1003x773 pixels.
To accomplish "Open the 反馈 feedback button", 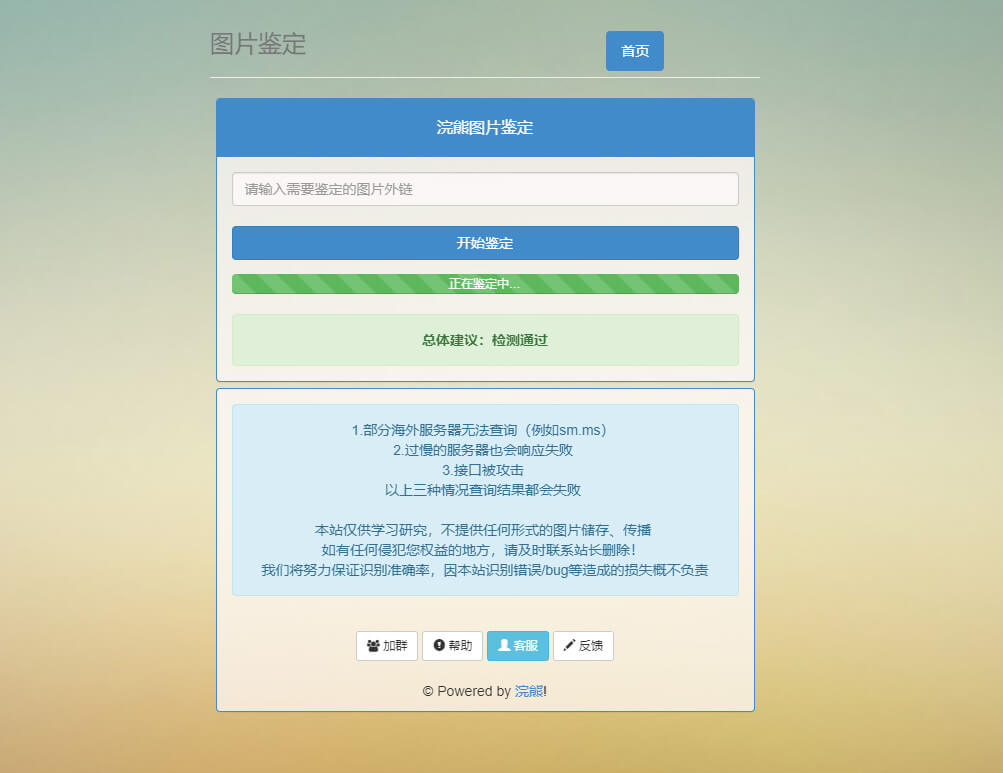I will pyautogui.click(x=583, y=646).
